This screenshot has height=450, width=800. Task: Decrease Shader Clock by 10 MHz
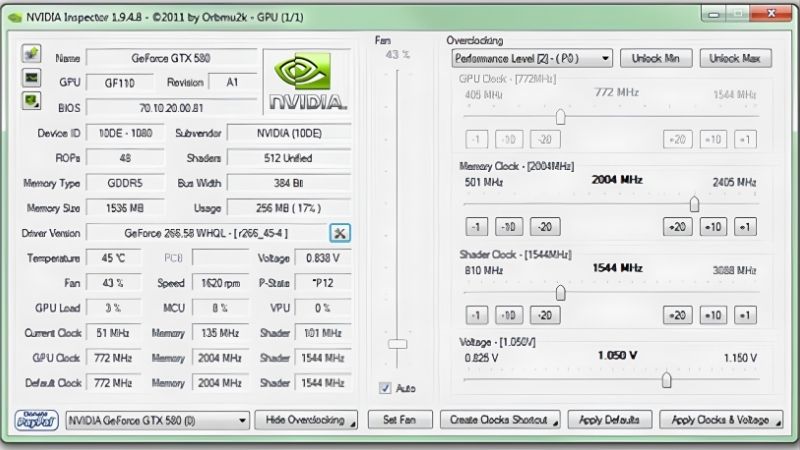tap(509, 315)
